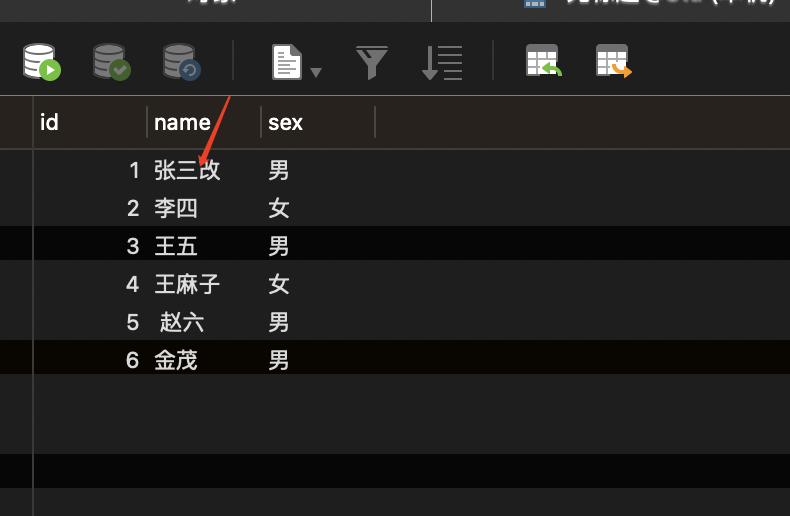Screen dimensions: 790x516
Task: Click the id cell with value 6
Action: [x=132, y=360]
